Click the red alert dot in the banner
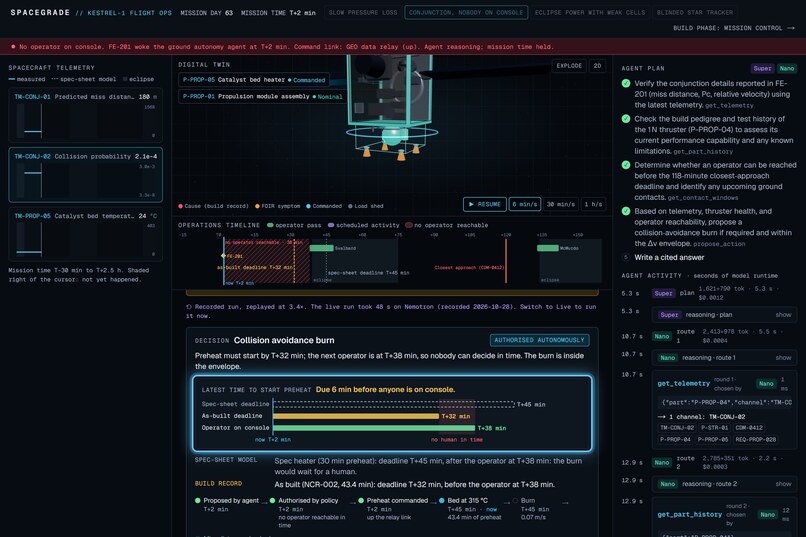The image size is (806, 537). [x=13, y=47]
